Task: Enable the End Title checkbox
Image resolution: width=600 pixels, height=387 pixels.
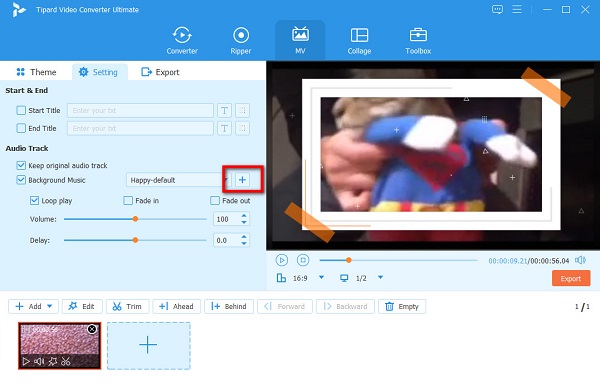Action: (21, 128)
